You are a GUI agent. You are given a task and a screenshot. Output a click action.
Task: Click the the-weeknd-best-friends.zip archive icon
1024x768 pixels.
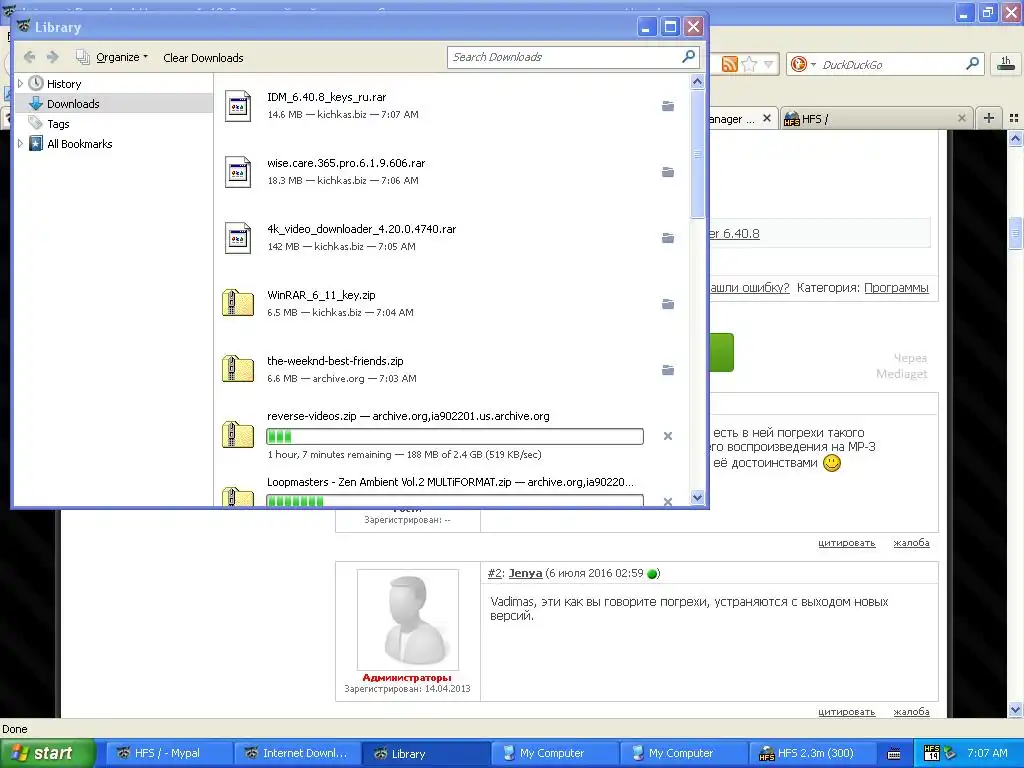pos(238,370)
